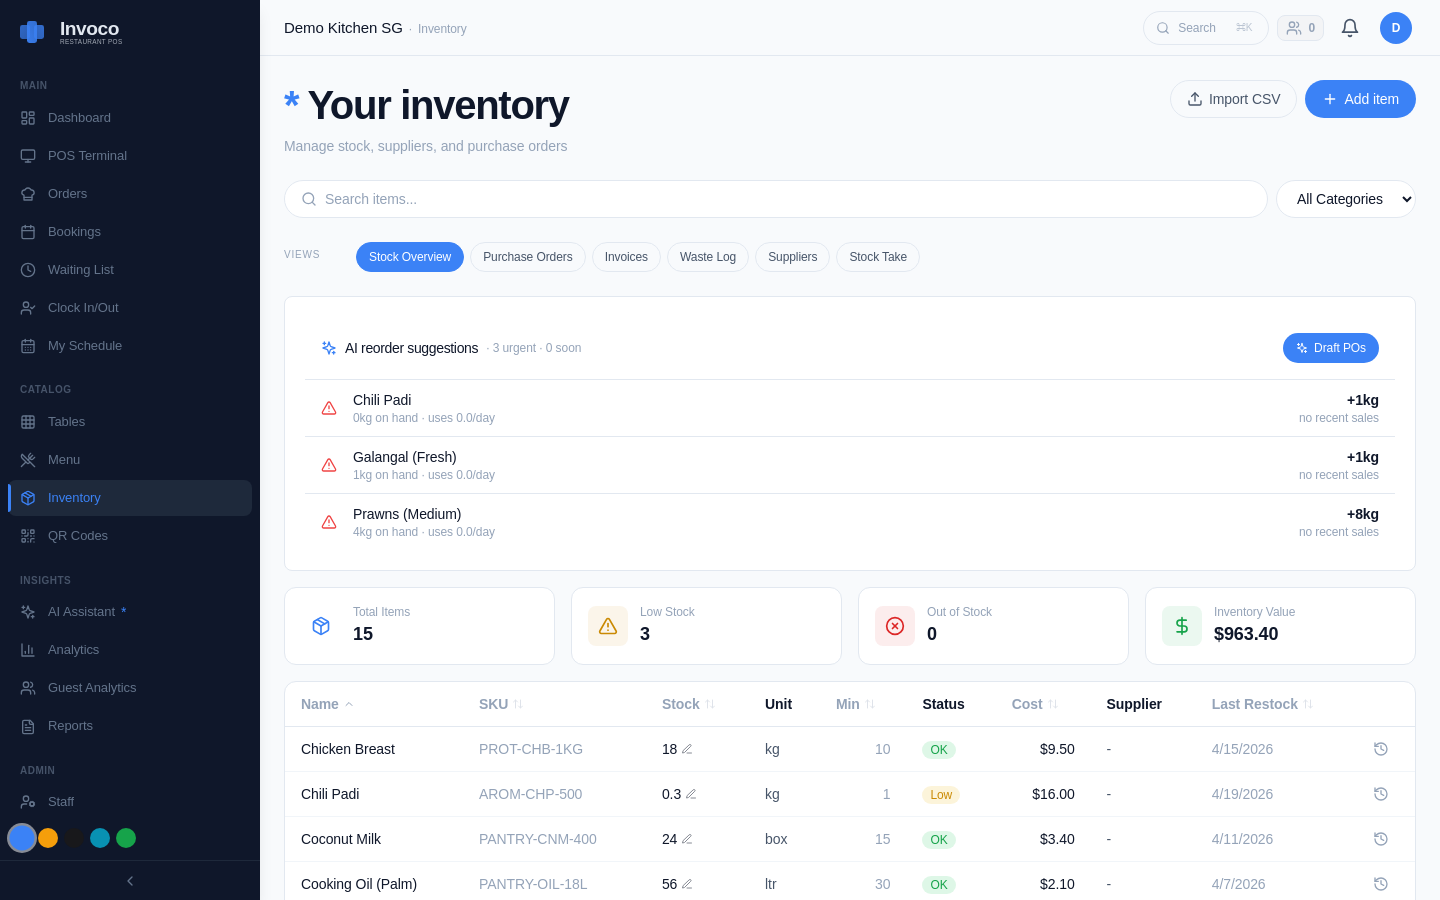Click the Draft POs button

pyautogui.click(x=1331, y=348)
